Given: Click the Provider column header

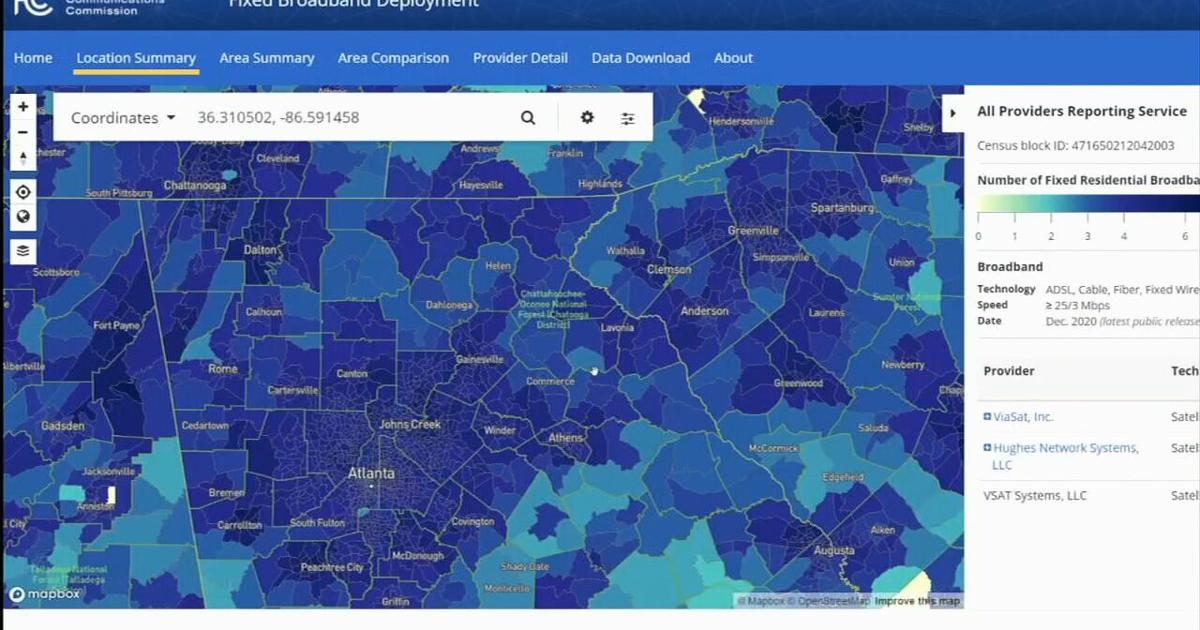Looking at the screenshot, I should (1009, 371).
